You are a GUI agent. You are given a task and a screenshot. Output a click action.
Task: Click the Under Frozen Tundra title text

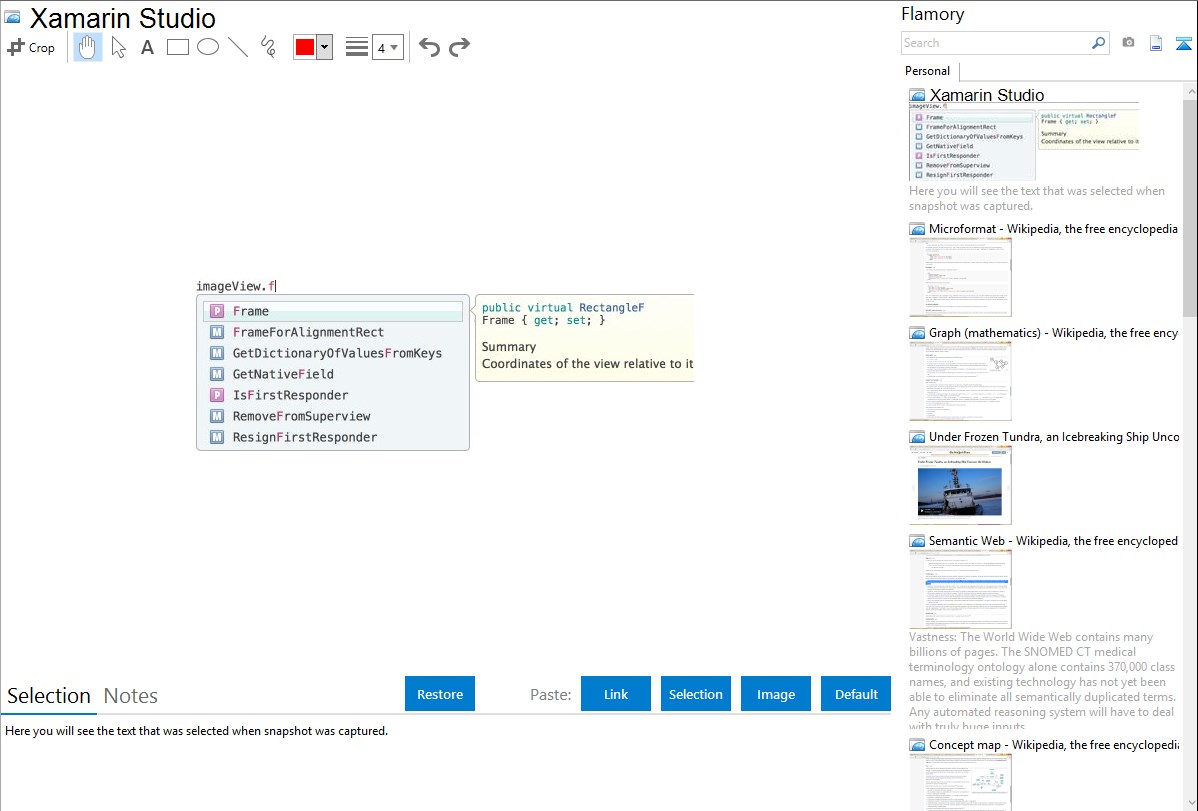click(1054, 436)
